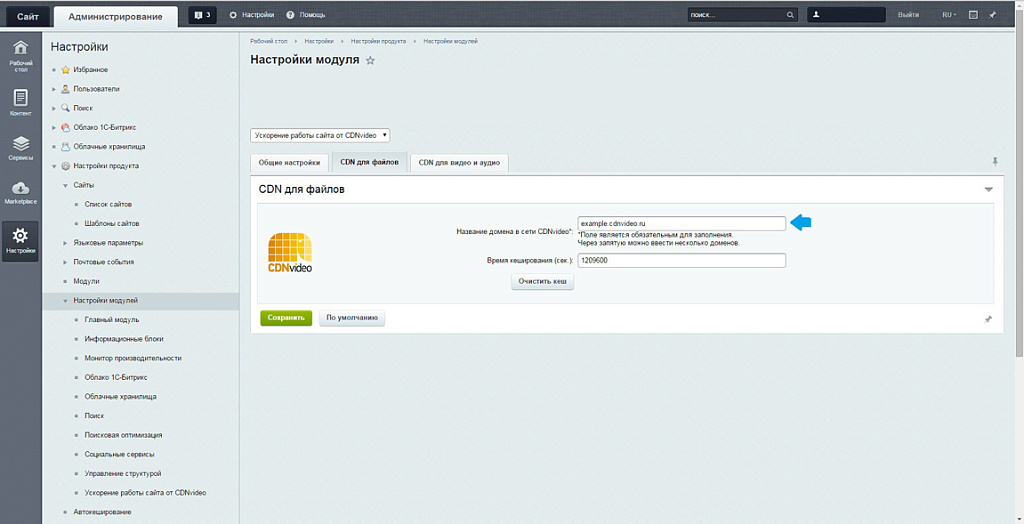Viewport: 1024px width, 524px height.
Task: Click the green Сохранить button
Action: click(x=286, y=318)
